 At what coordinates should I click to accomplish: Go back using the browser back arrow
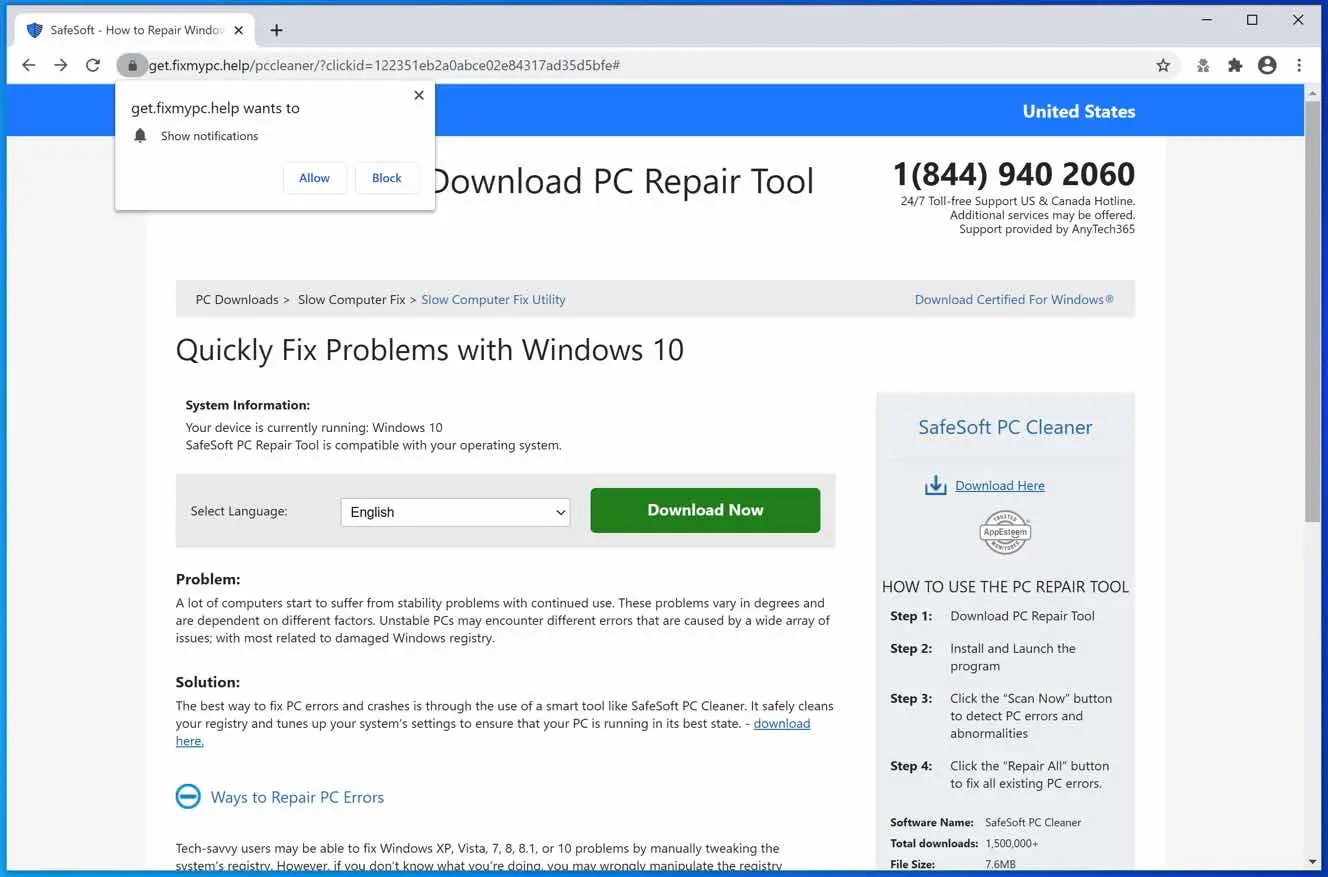click(29, 65)
